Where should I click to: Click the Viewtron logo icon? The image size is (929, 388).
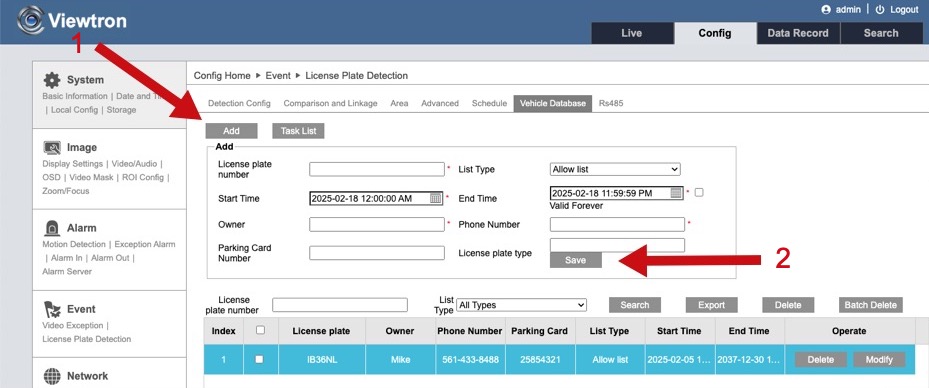coord(31,21)
